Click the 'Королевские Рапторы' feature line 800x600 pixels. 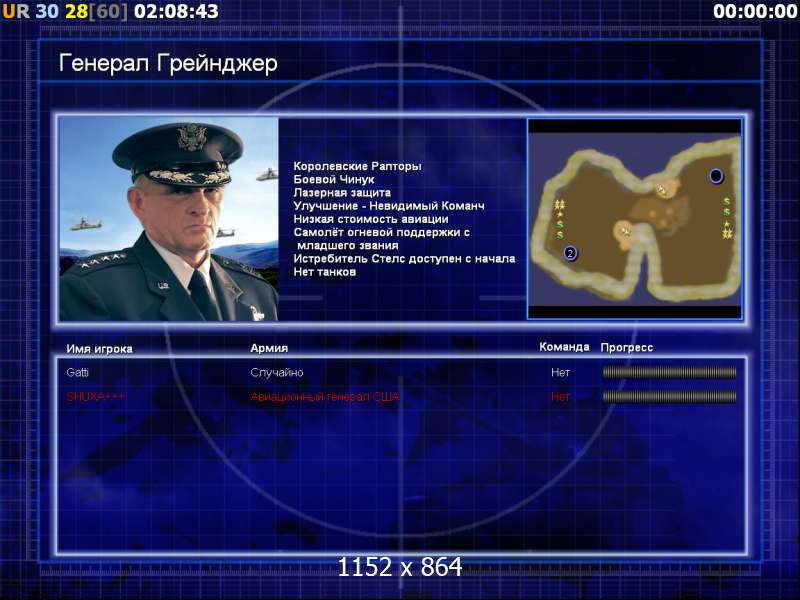(357, 166)
